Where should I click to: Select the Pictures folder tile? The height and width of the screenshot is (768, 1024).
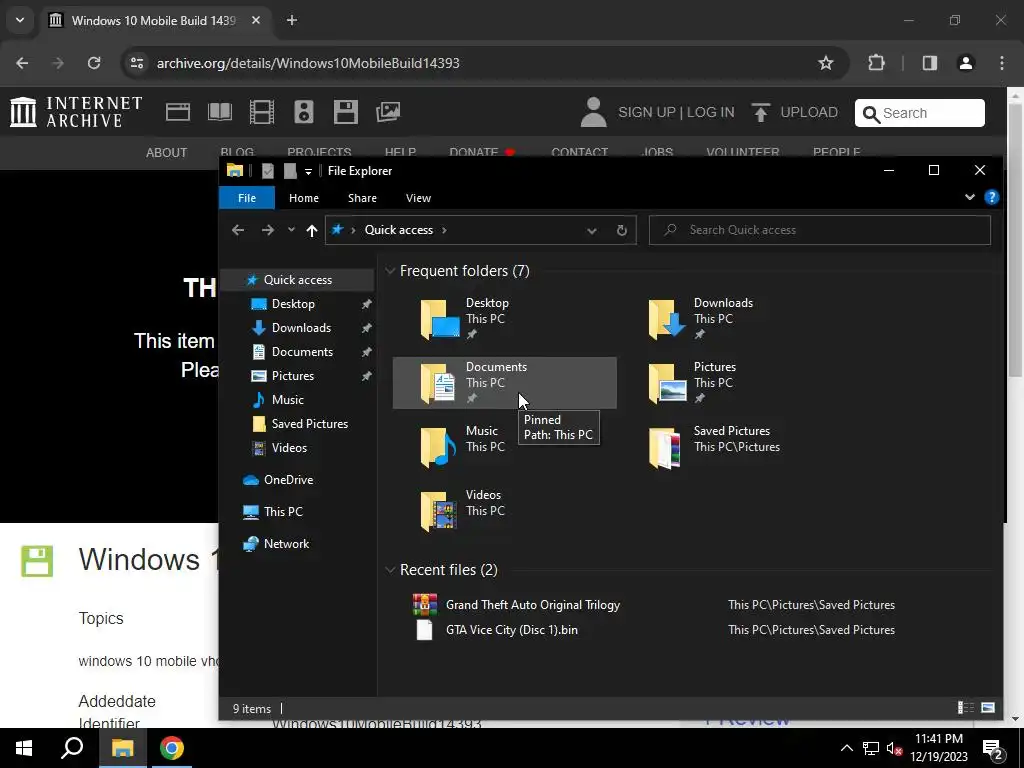tap(733, 383)
